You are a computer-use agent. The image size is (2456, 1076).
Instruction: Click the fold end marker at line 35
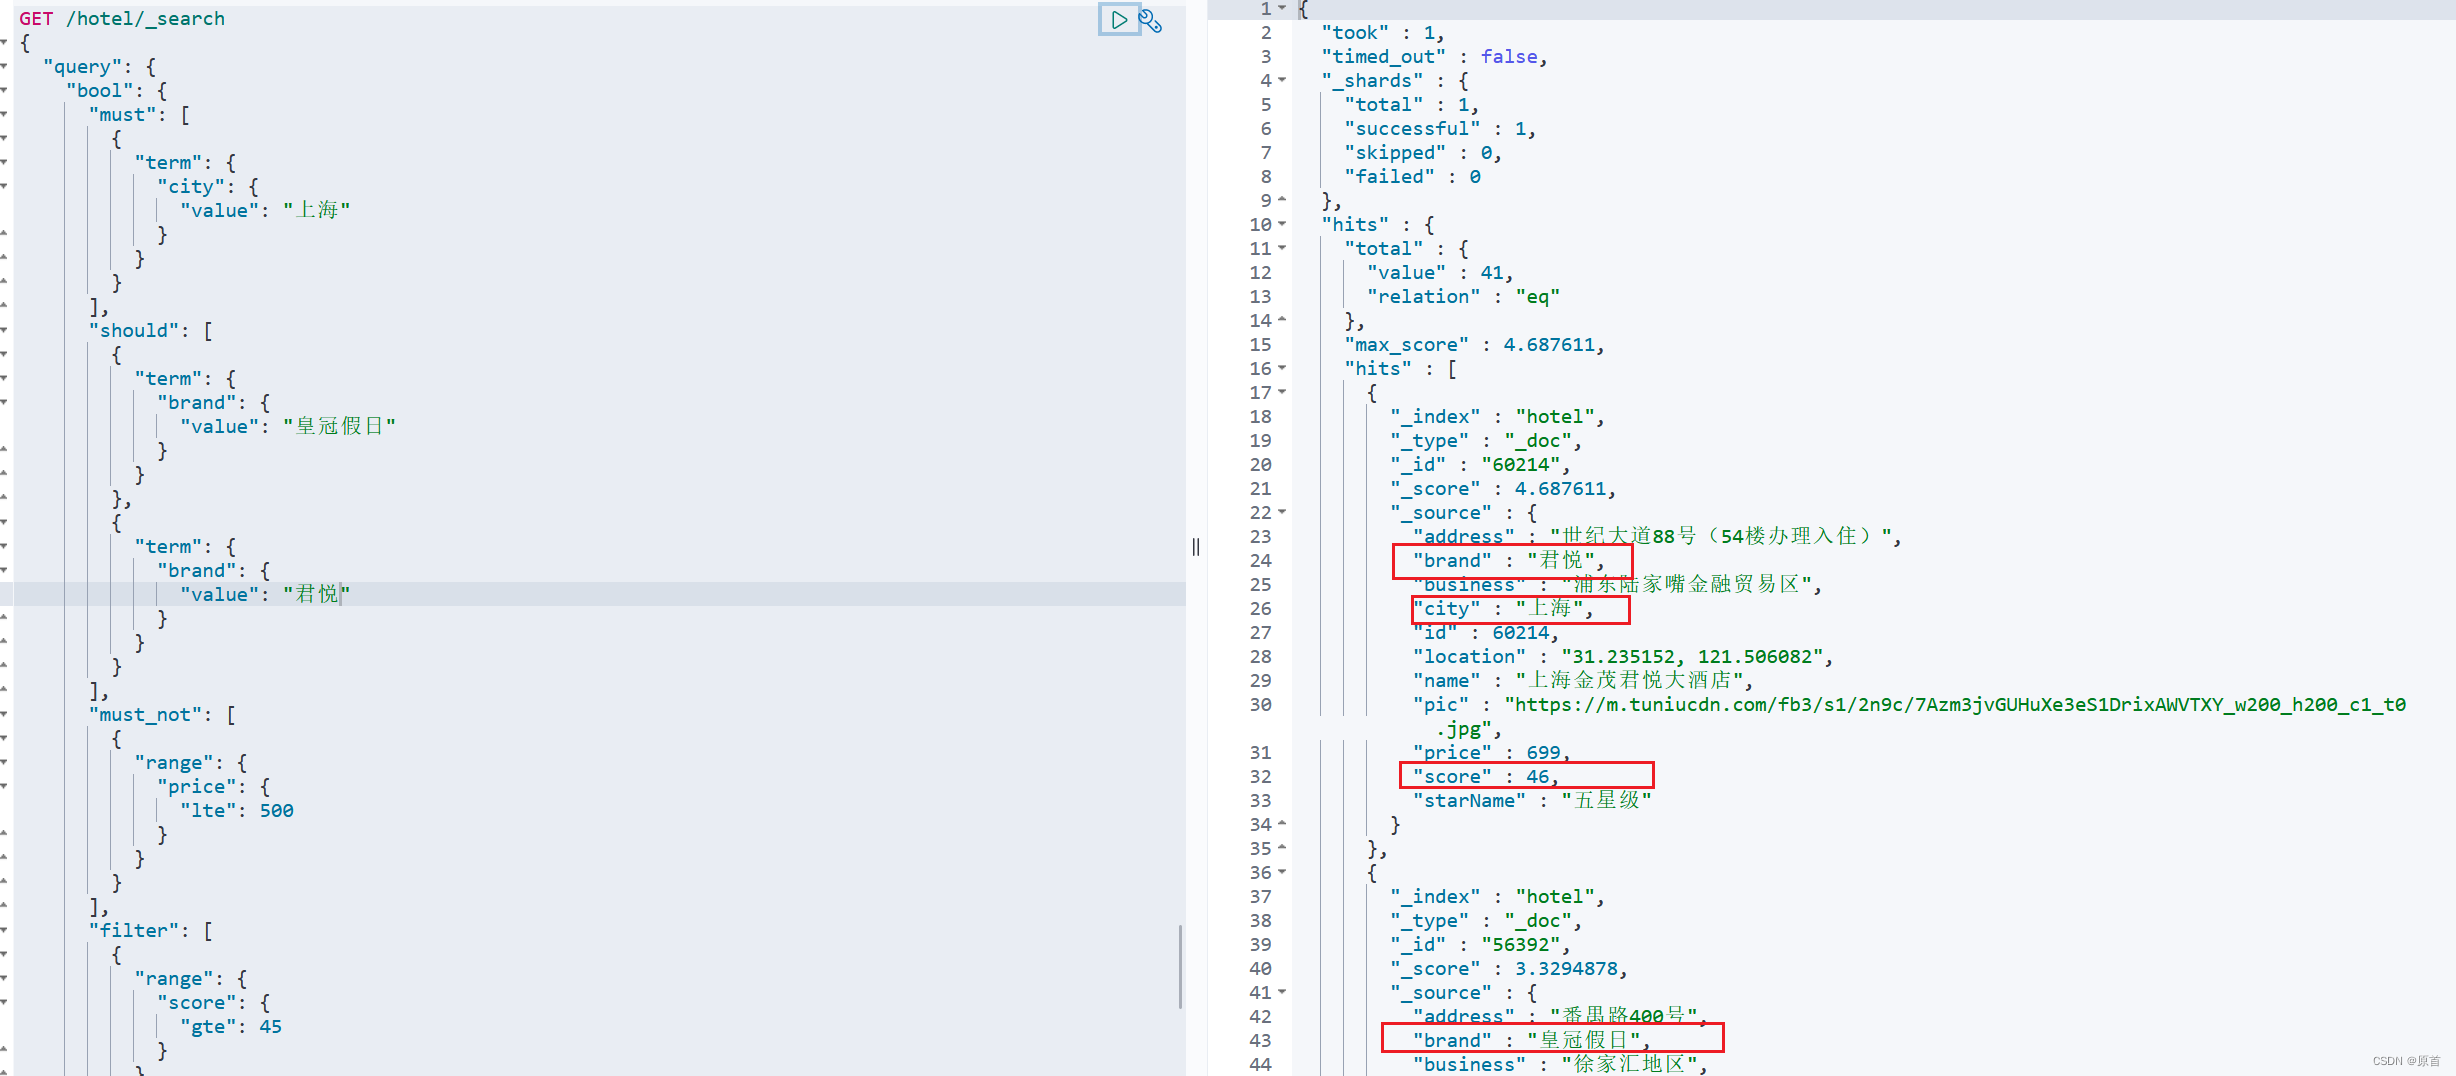tap(1283, 848)
